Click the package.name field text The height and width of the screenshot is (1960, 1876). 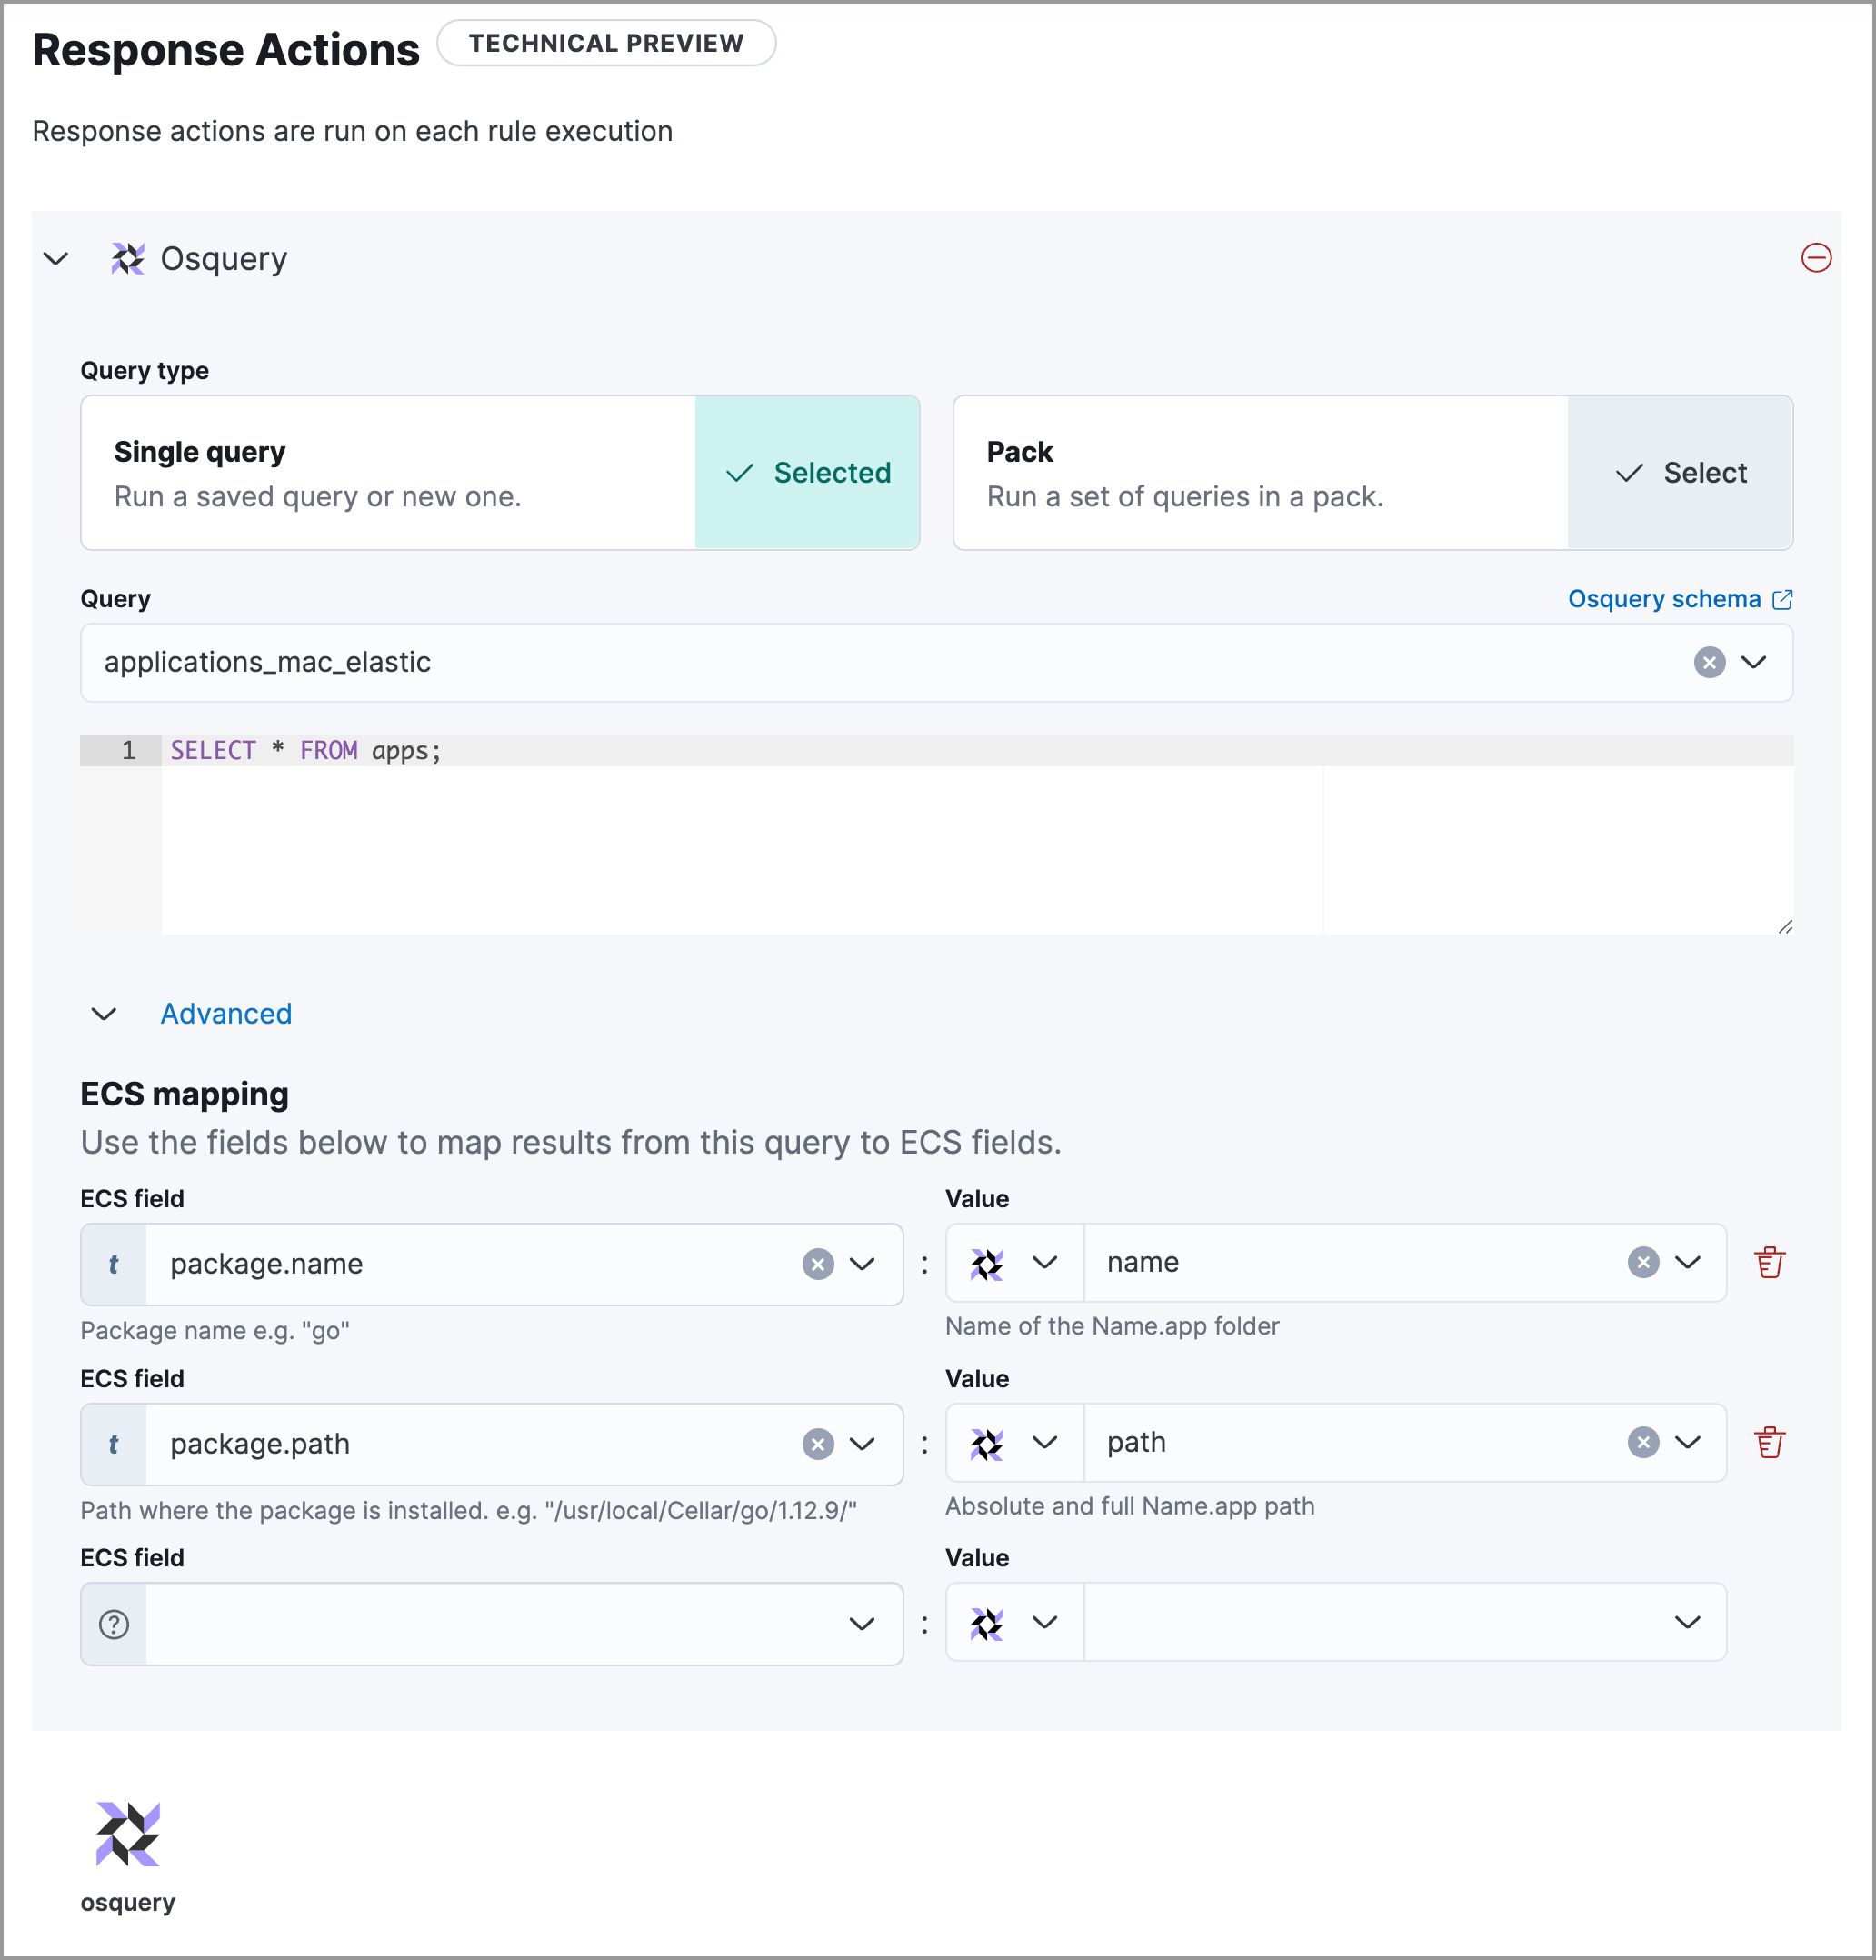tap(266, 1264)
